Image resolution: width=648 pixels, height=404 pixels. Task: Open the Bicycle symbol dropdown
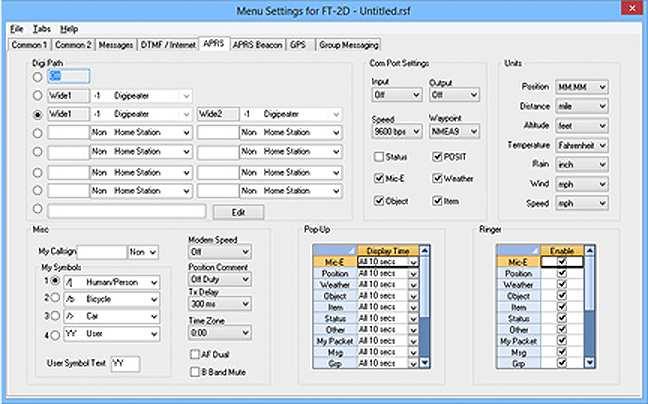112,299
